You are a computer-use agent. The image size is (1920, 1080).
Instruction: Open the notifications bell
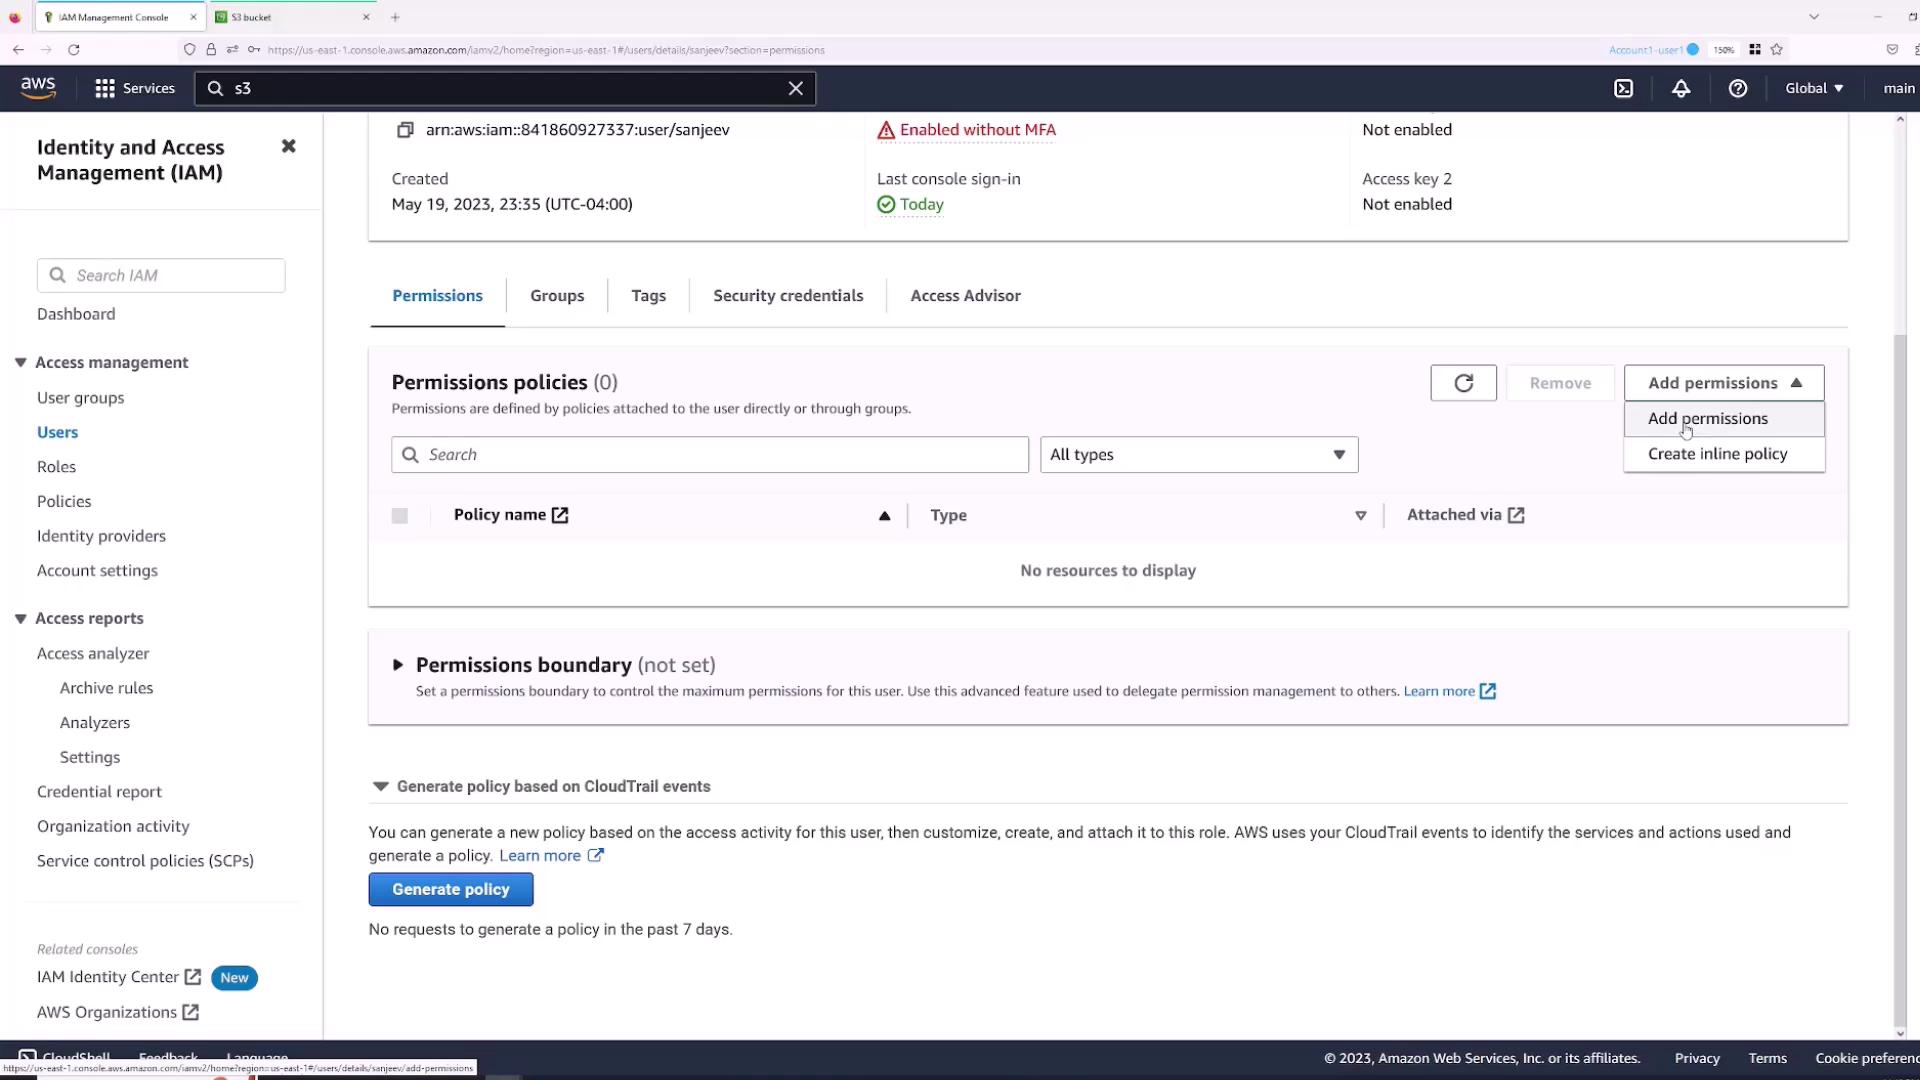click(1681, 88)
